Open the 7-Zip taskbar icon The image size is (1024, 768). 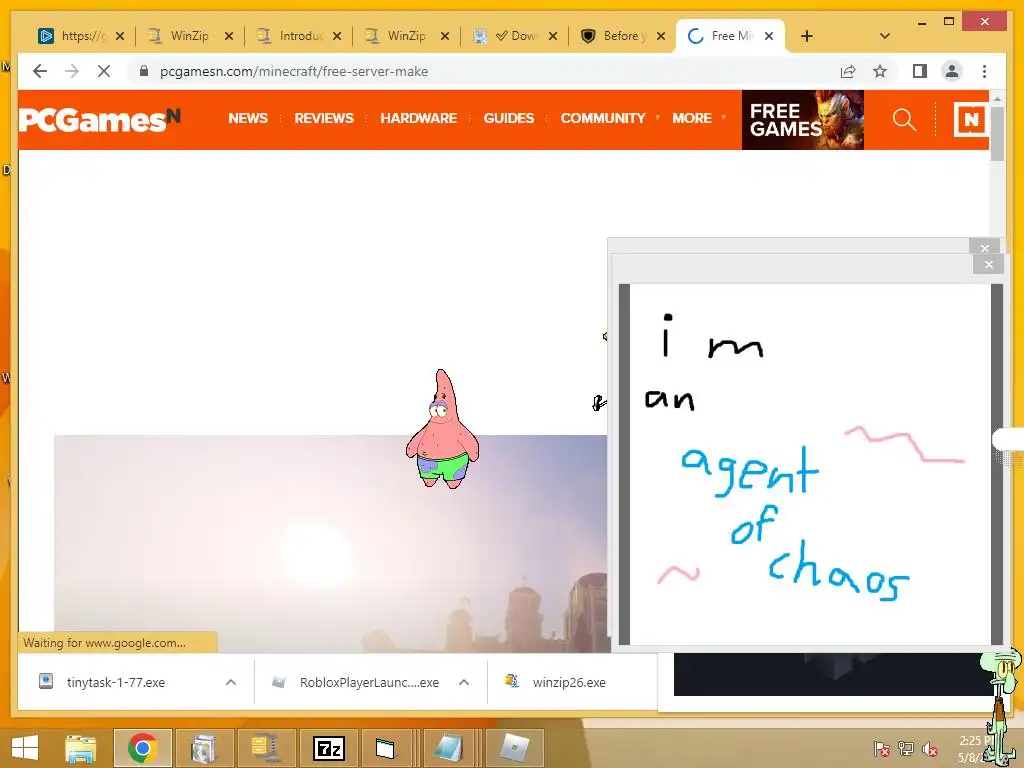pos(329,748)
